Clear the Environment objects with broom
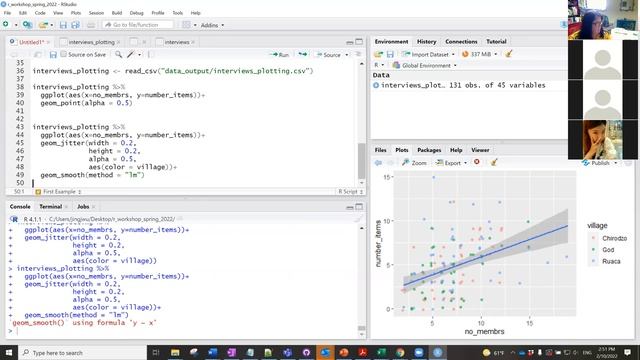 [x=509, y=53]
